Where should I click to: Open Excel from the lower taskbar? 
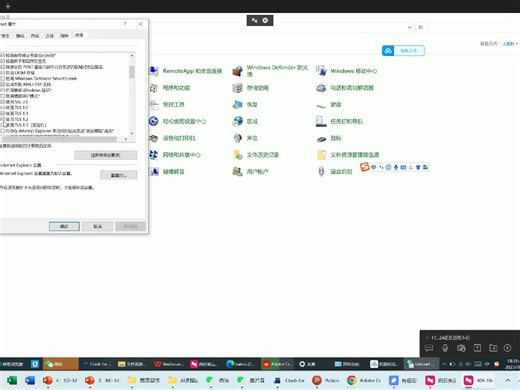click(12, 380)
